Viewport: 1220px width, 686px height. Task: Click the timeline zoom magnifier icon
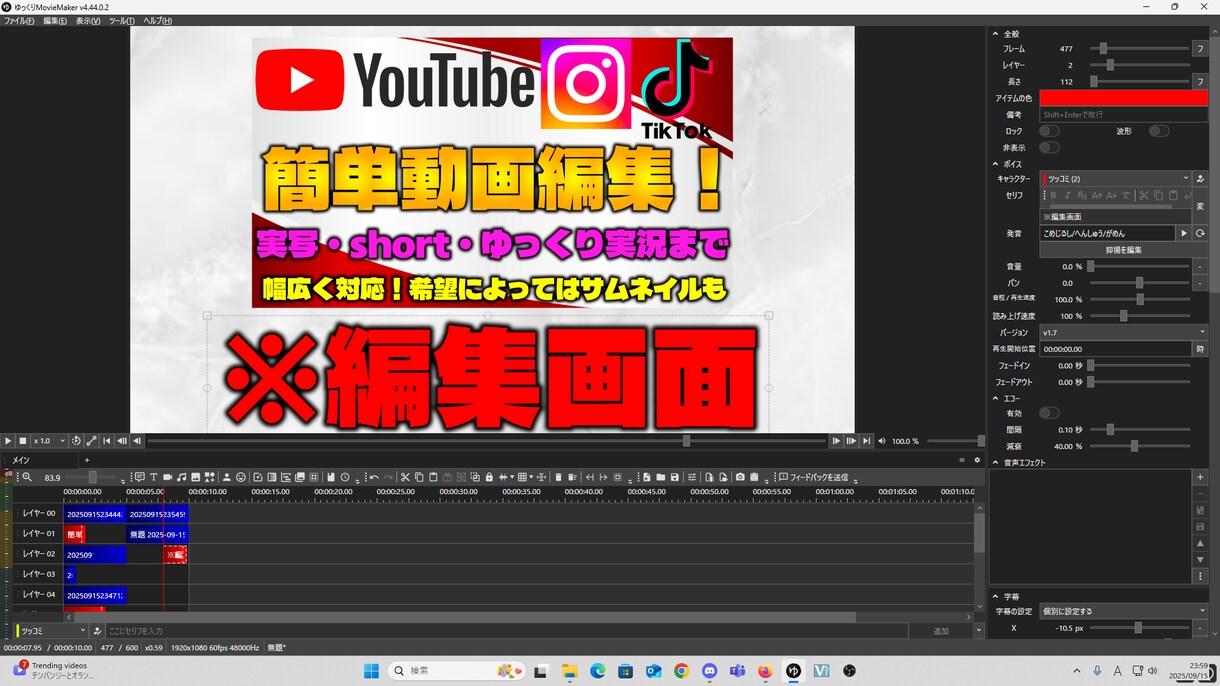point(27,477)
